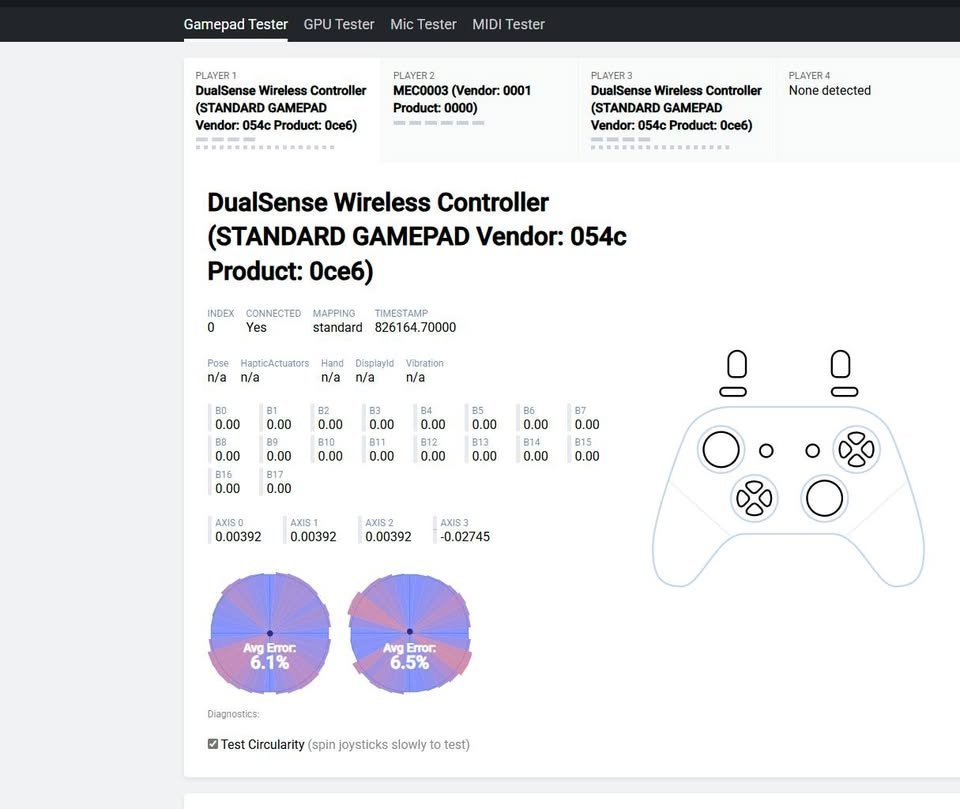The image size is (960, 809).
Task: Select Player 1 DualSense controller card
Action: [x=282, y=110]
